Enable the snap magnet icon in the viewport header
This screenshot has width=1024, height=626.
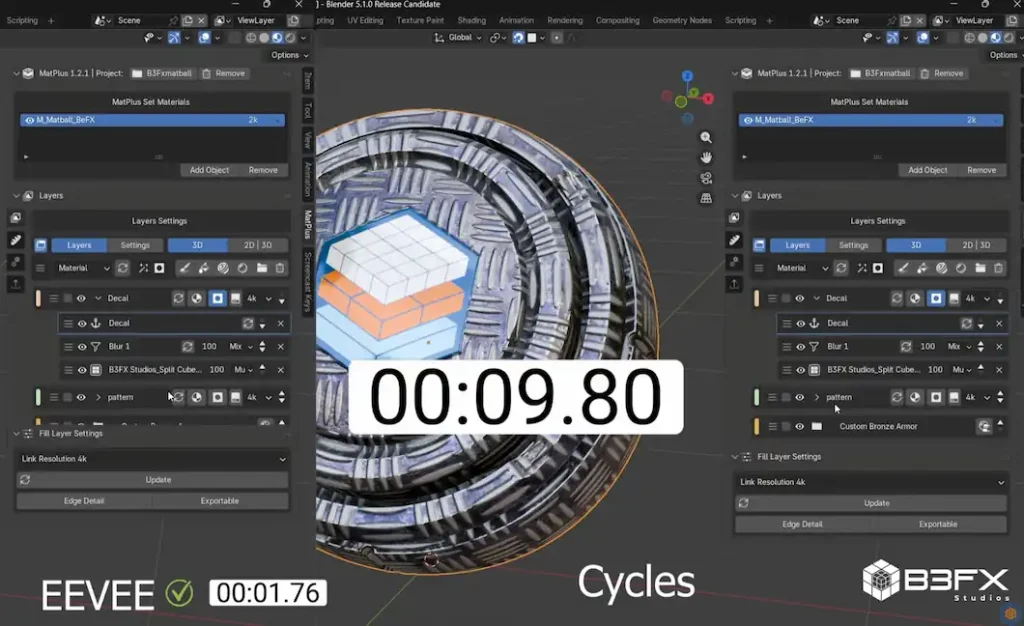point(518,37)
